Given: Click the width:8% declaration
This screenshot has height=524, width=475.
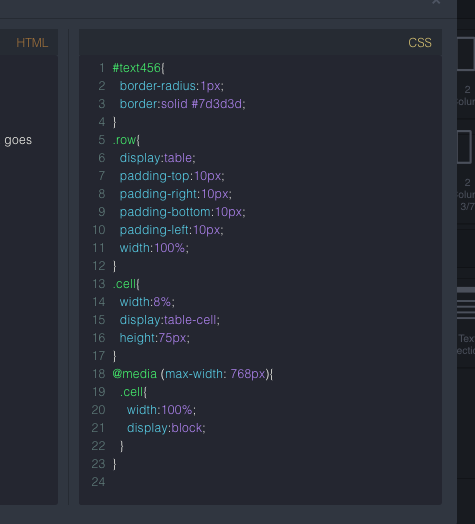Looking at the screenshot, I should tap(147, 302).
